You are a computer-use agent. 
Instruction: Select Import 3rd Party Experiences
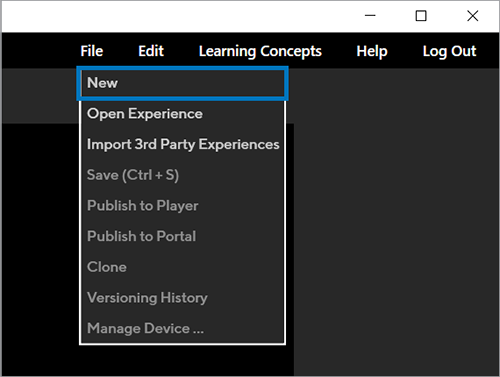[x=182, y=144]
